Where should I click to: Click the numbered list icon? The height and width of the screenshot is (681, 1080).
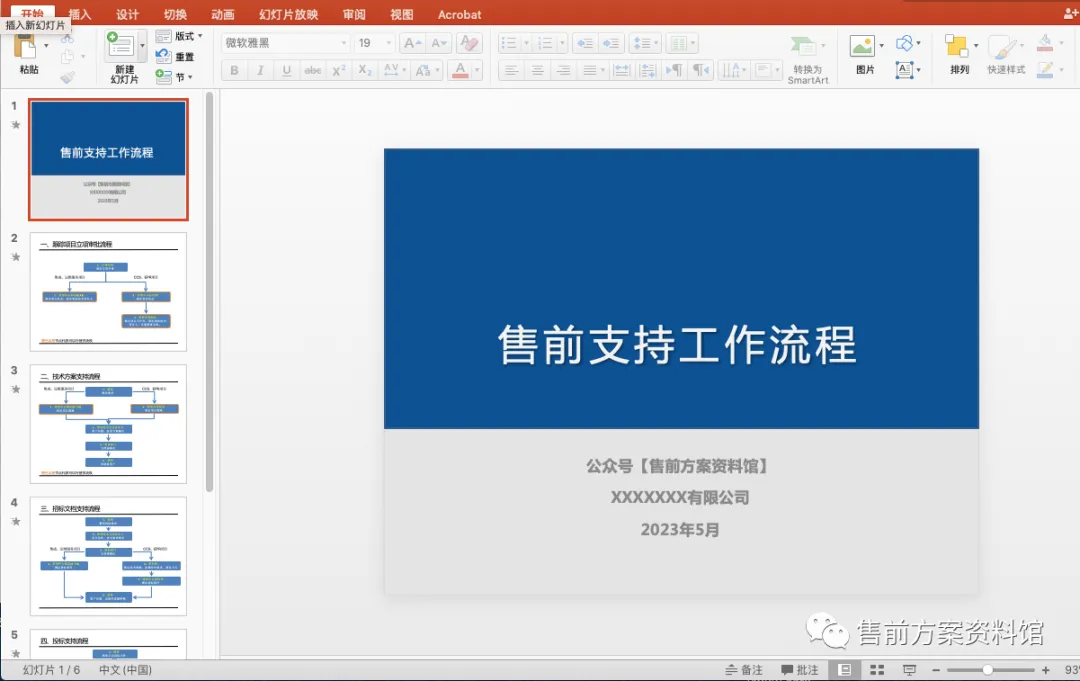(546, 43)
